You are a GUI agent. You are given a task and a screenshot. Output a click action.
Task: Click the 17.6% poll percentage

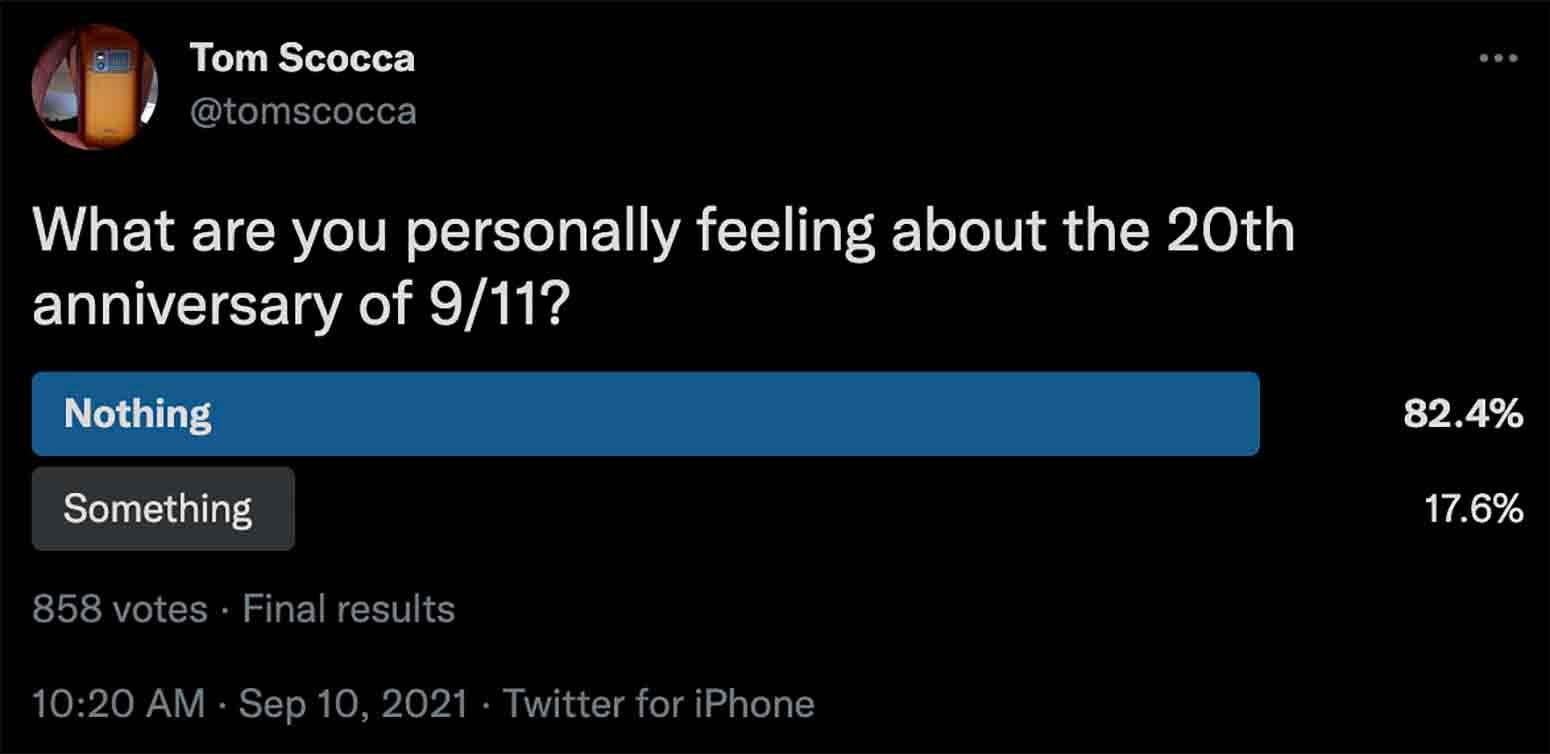click(x=1473, y=509)
